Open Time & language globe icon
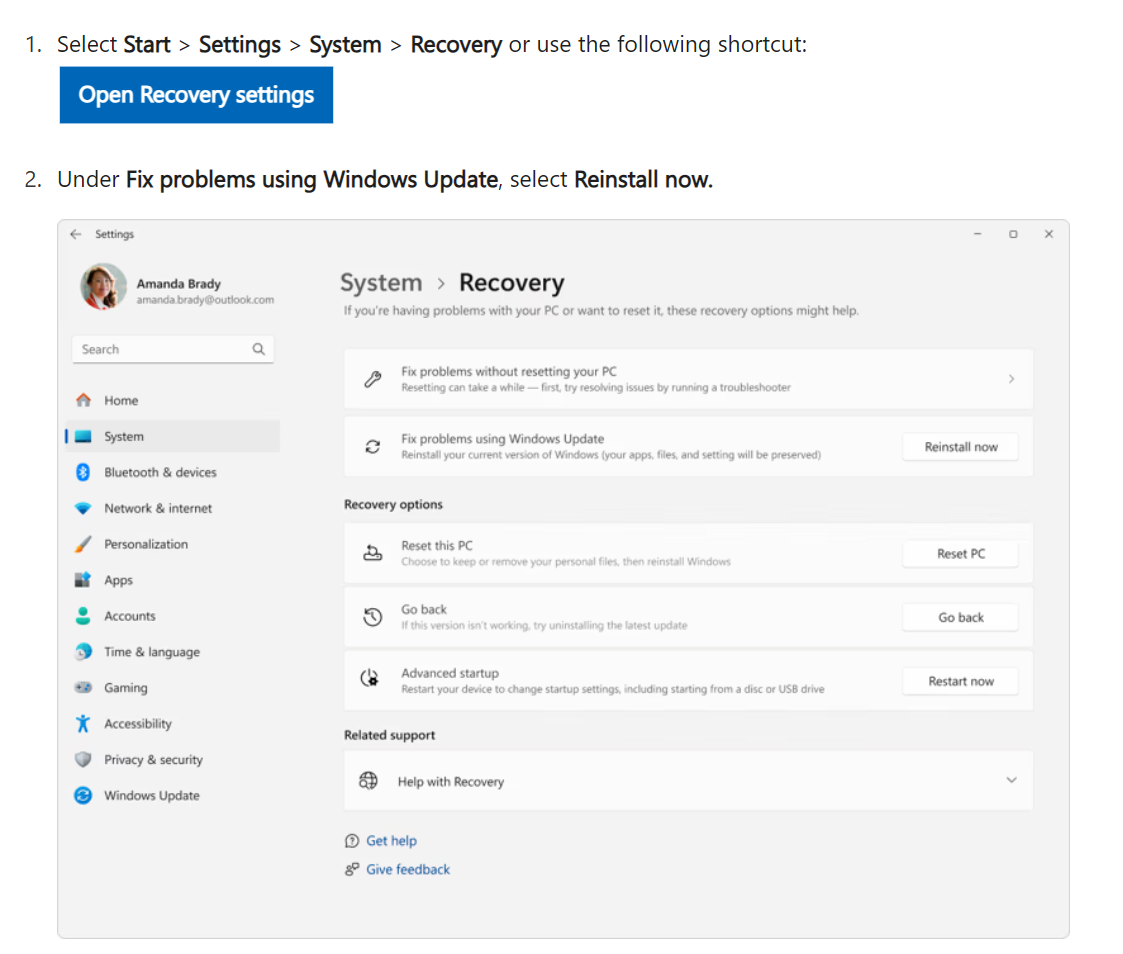The height and width of the screenshot is (954, 1123). [x=83, y=651]
